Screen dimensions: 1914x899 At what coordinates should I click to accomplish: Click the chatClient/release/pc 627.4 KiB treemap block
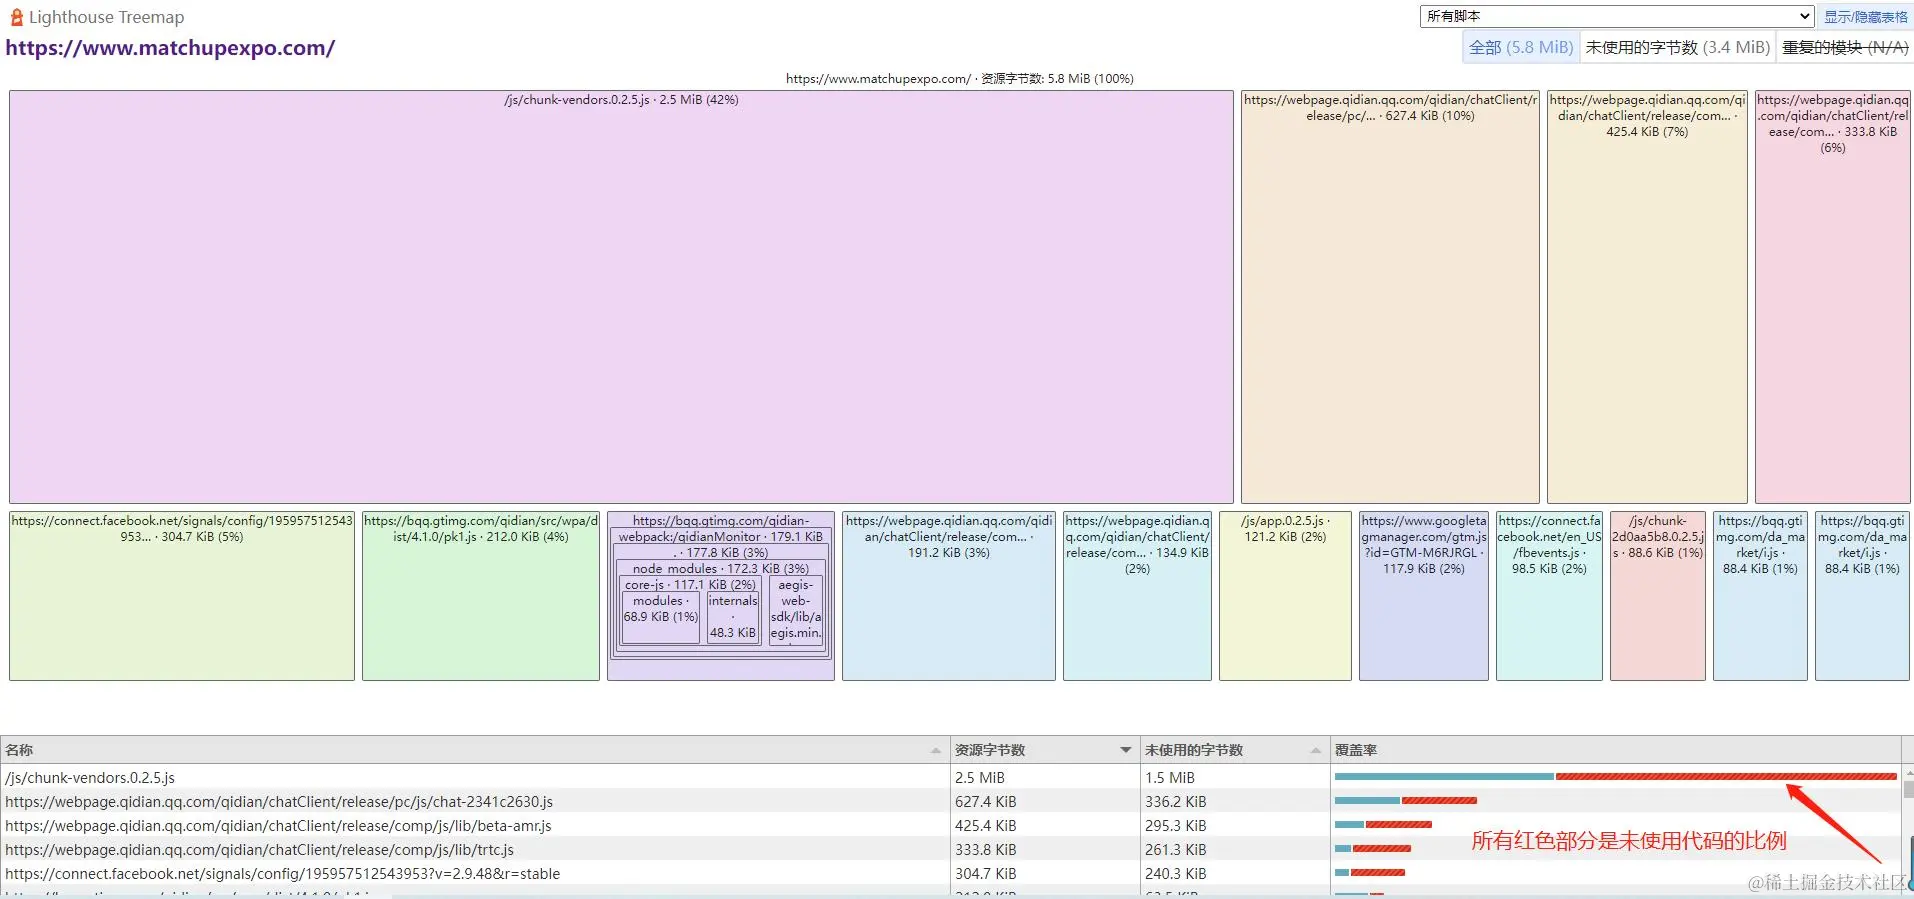click(x=1390, y=297)
